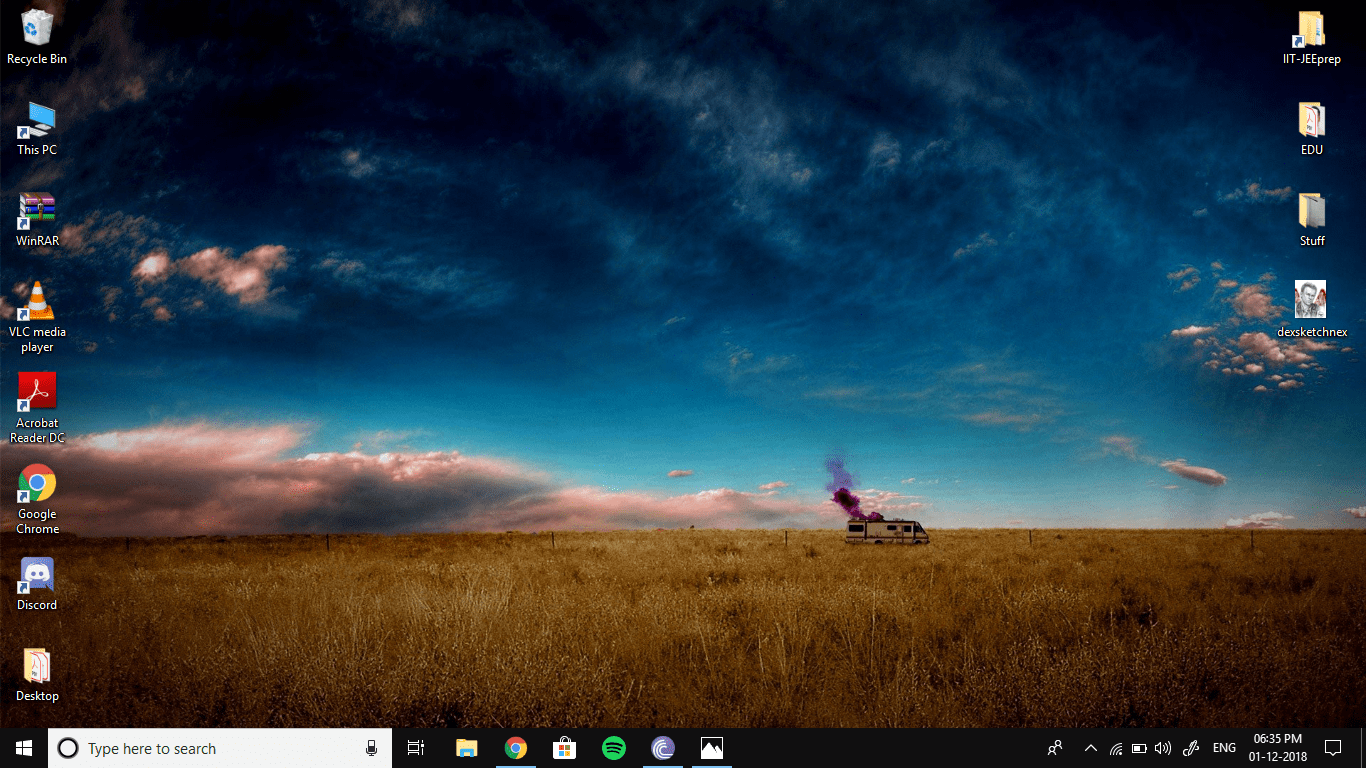Open the Wi-Fi network settings flyout

click(1115, 747)
